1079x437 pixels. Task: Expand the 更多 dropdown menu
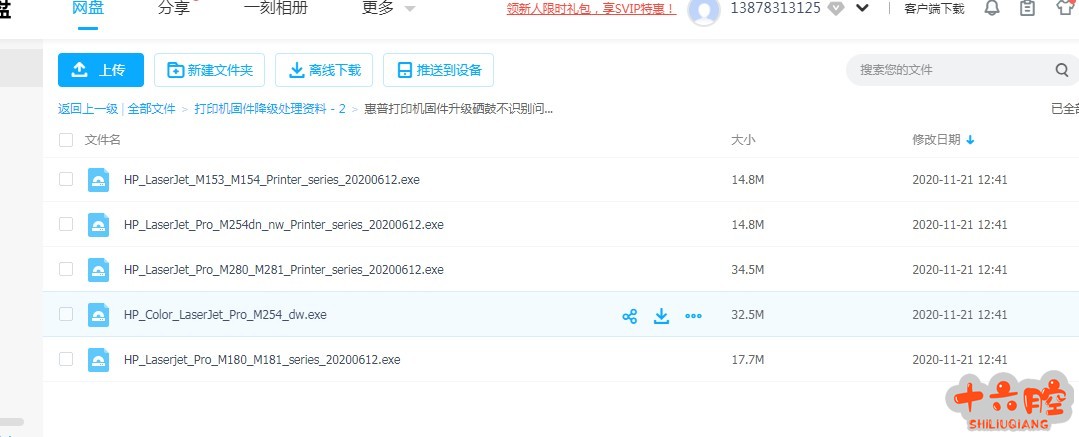pos(388,8)
